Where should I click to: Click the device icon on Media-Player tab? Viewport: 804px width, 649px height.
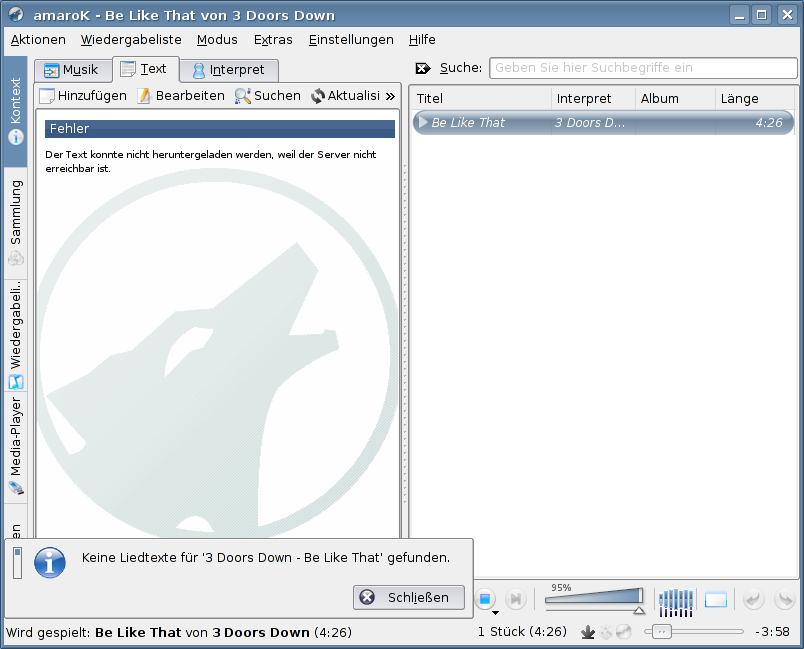(16, 488)
